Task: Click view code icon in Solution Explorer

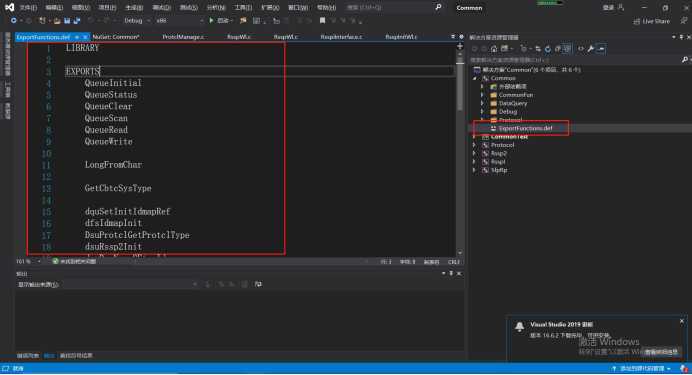Action: click(581, 49)
